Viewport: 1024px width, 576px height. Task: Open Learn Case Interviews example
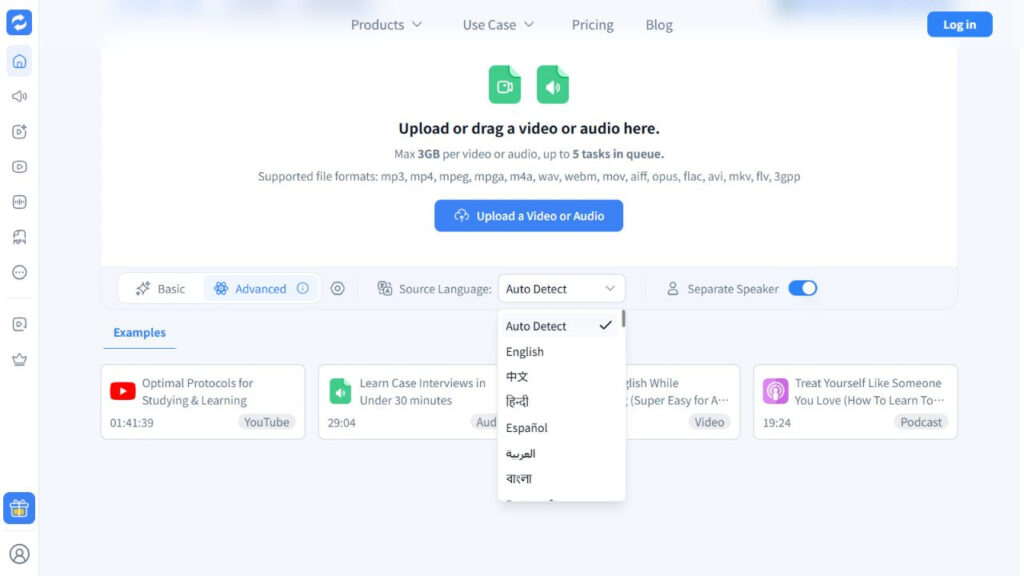point(408,402)
